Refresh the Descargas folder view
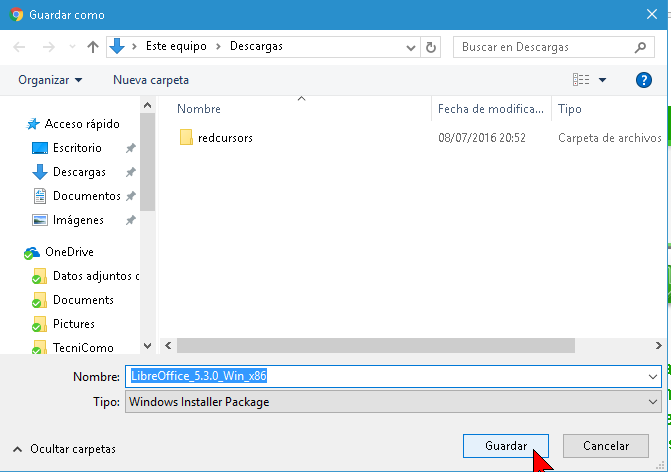 point(431,47)
